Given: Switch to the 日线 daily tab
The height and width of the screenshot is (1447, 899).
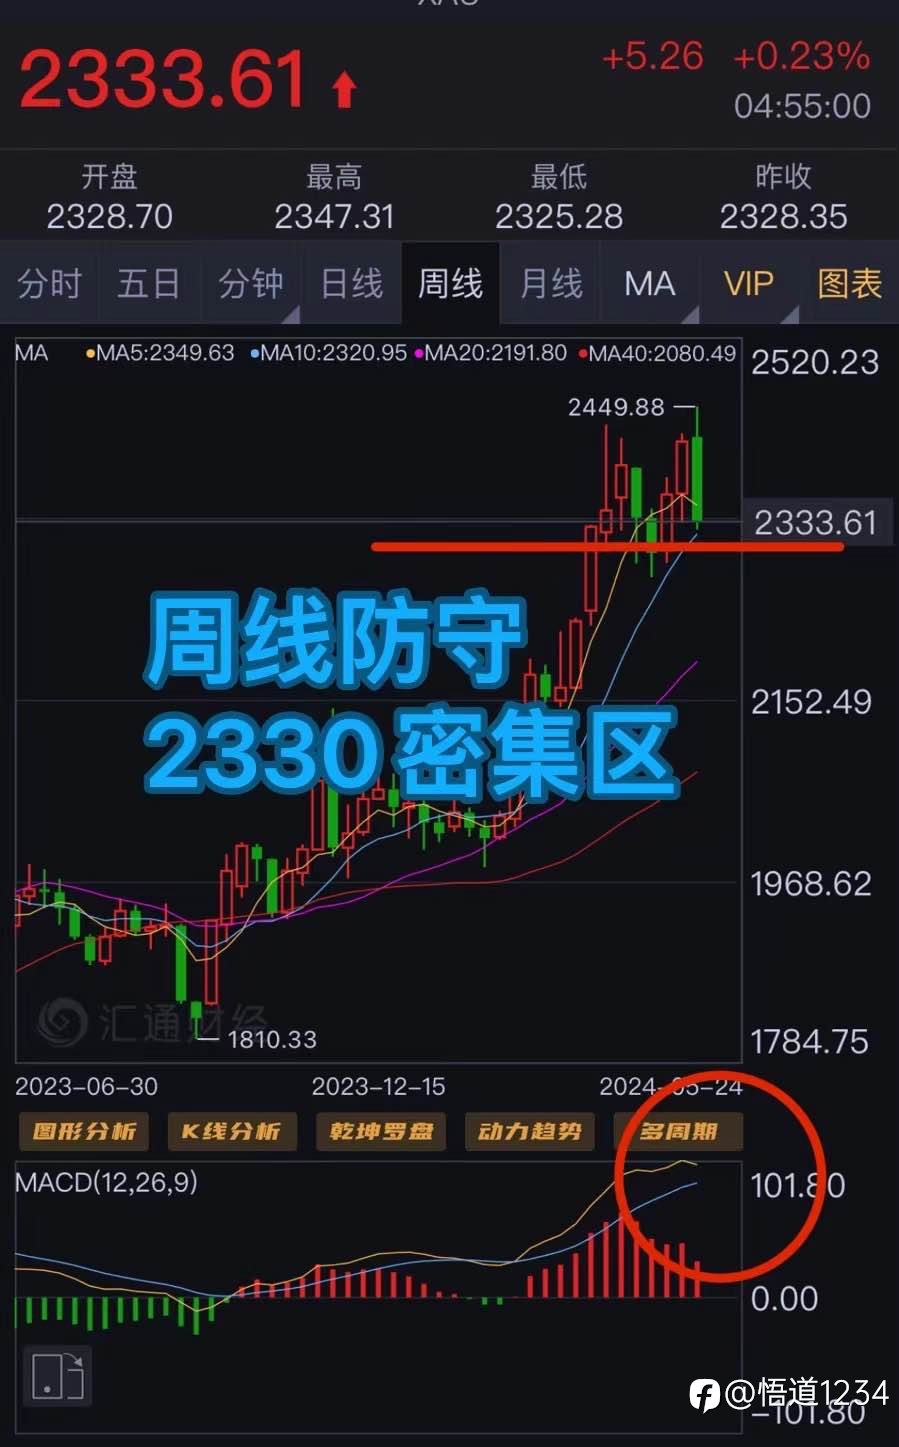Looking at the screenshot, I should pos(351,284).
